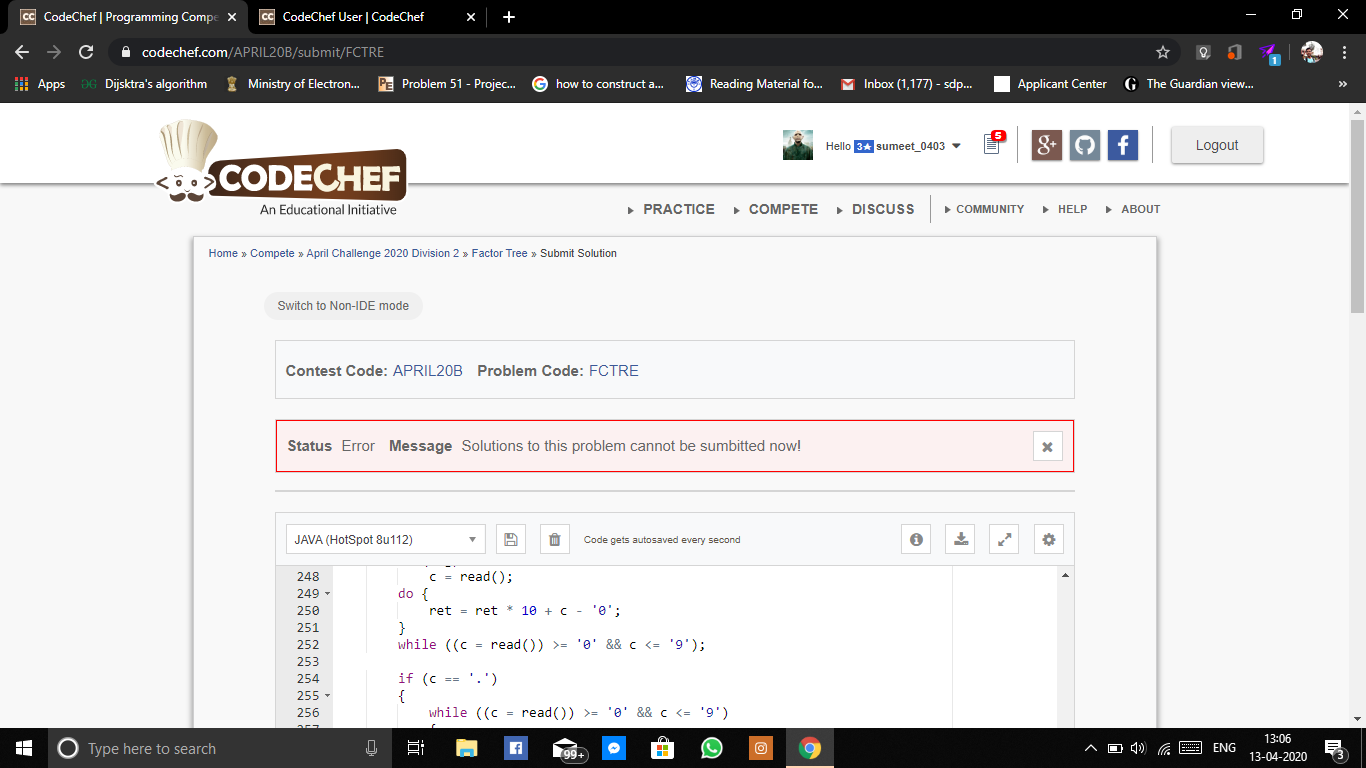
Task: Dismiss the error status message
Action: [1047, 447]
